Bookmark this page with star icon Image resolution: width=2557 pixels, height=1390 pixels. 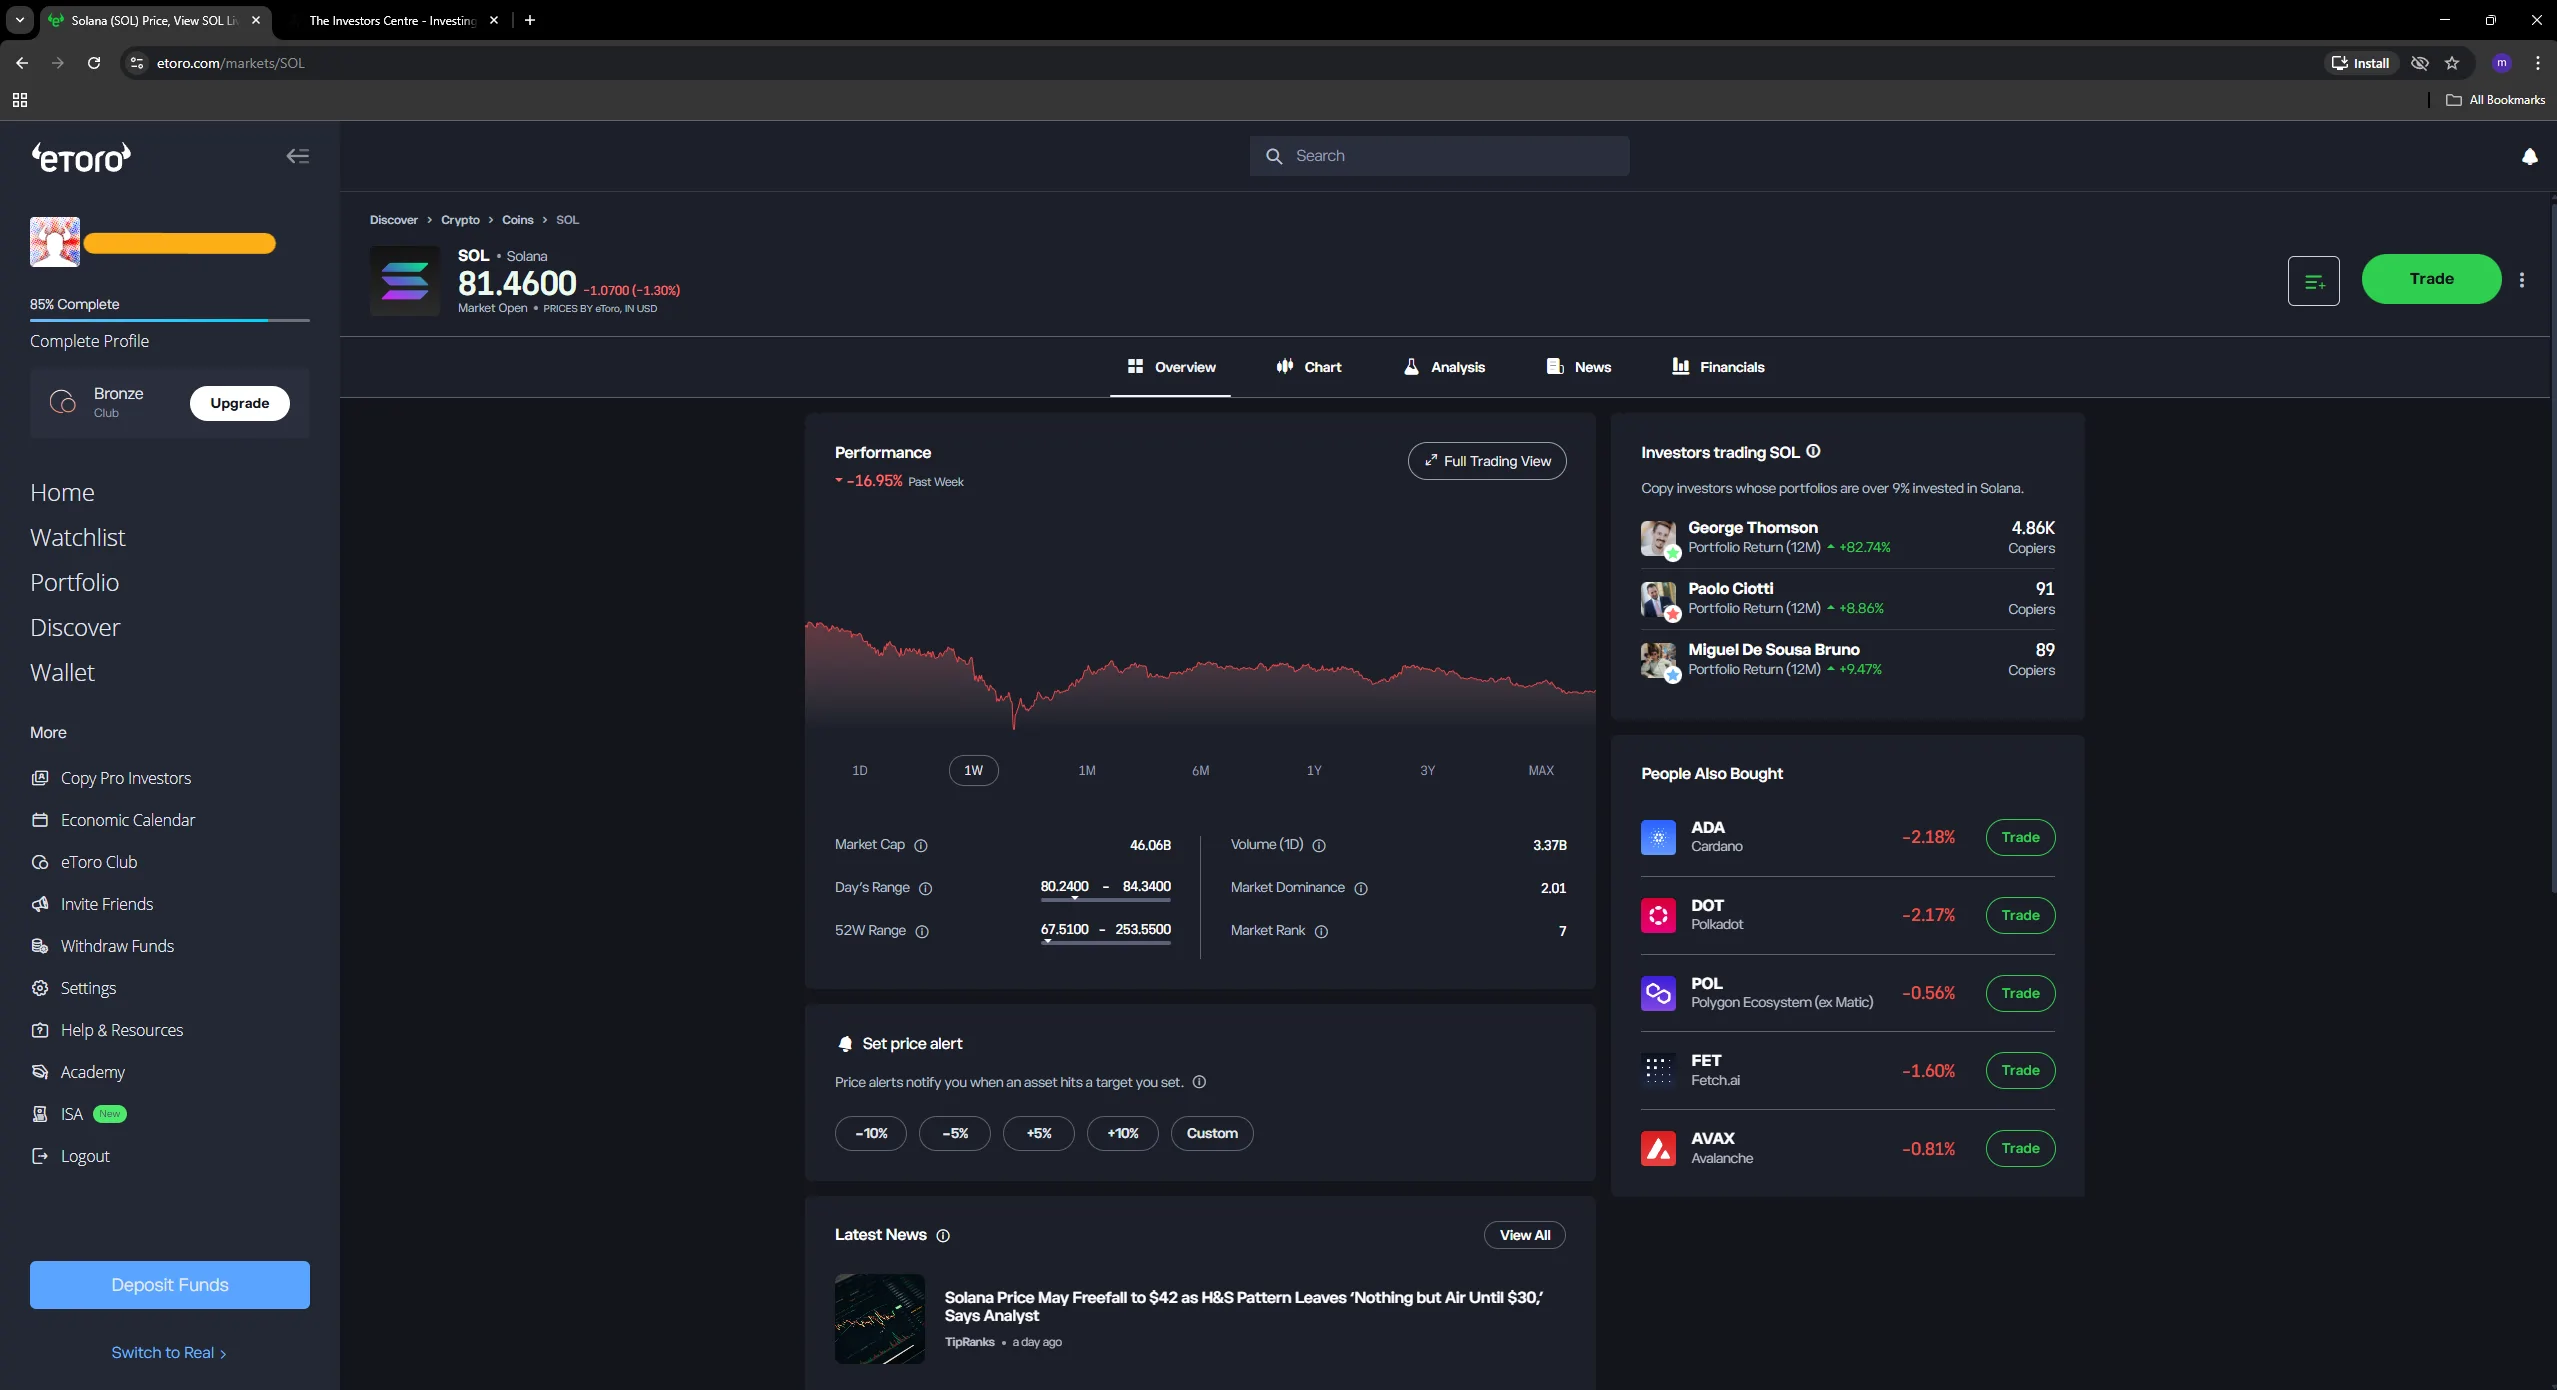coord(2452,63)
